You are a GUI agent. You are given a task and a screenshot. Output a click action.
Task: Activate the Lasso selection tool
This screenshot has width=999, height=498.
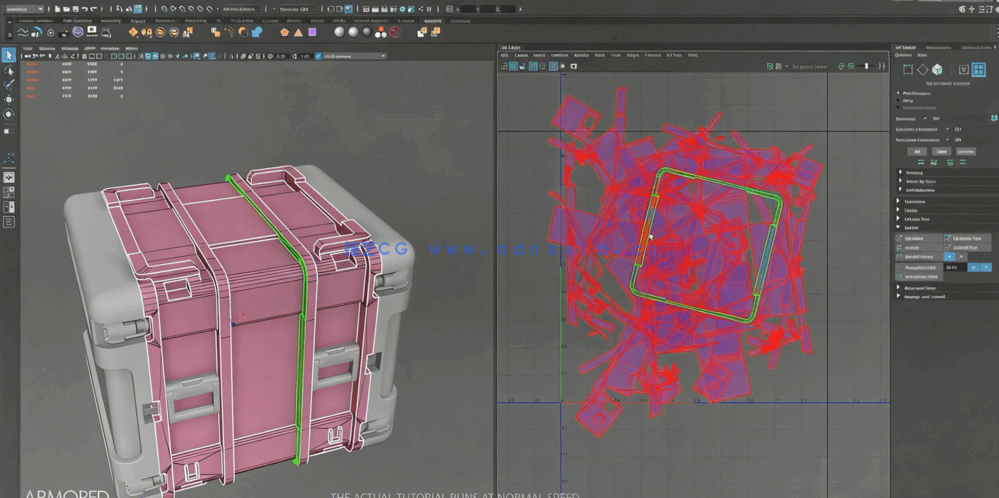click(9, 71)
